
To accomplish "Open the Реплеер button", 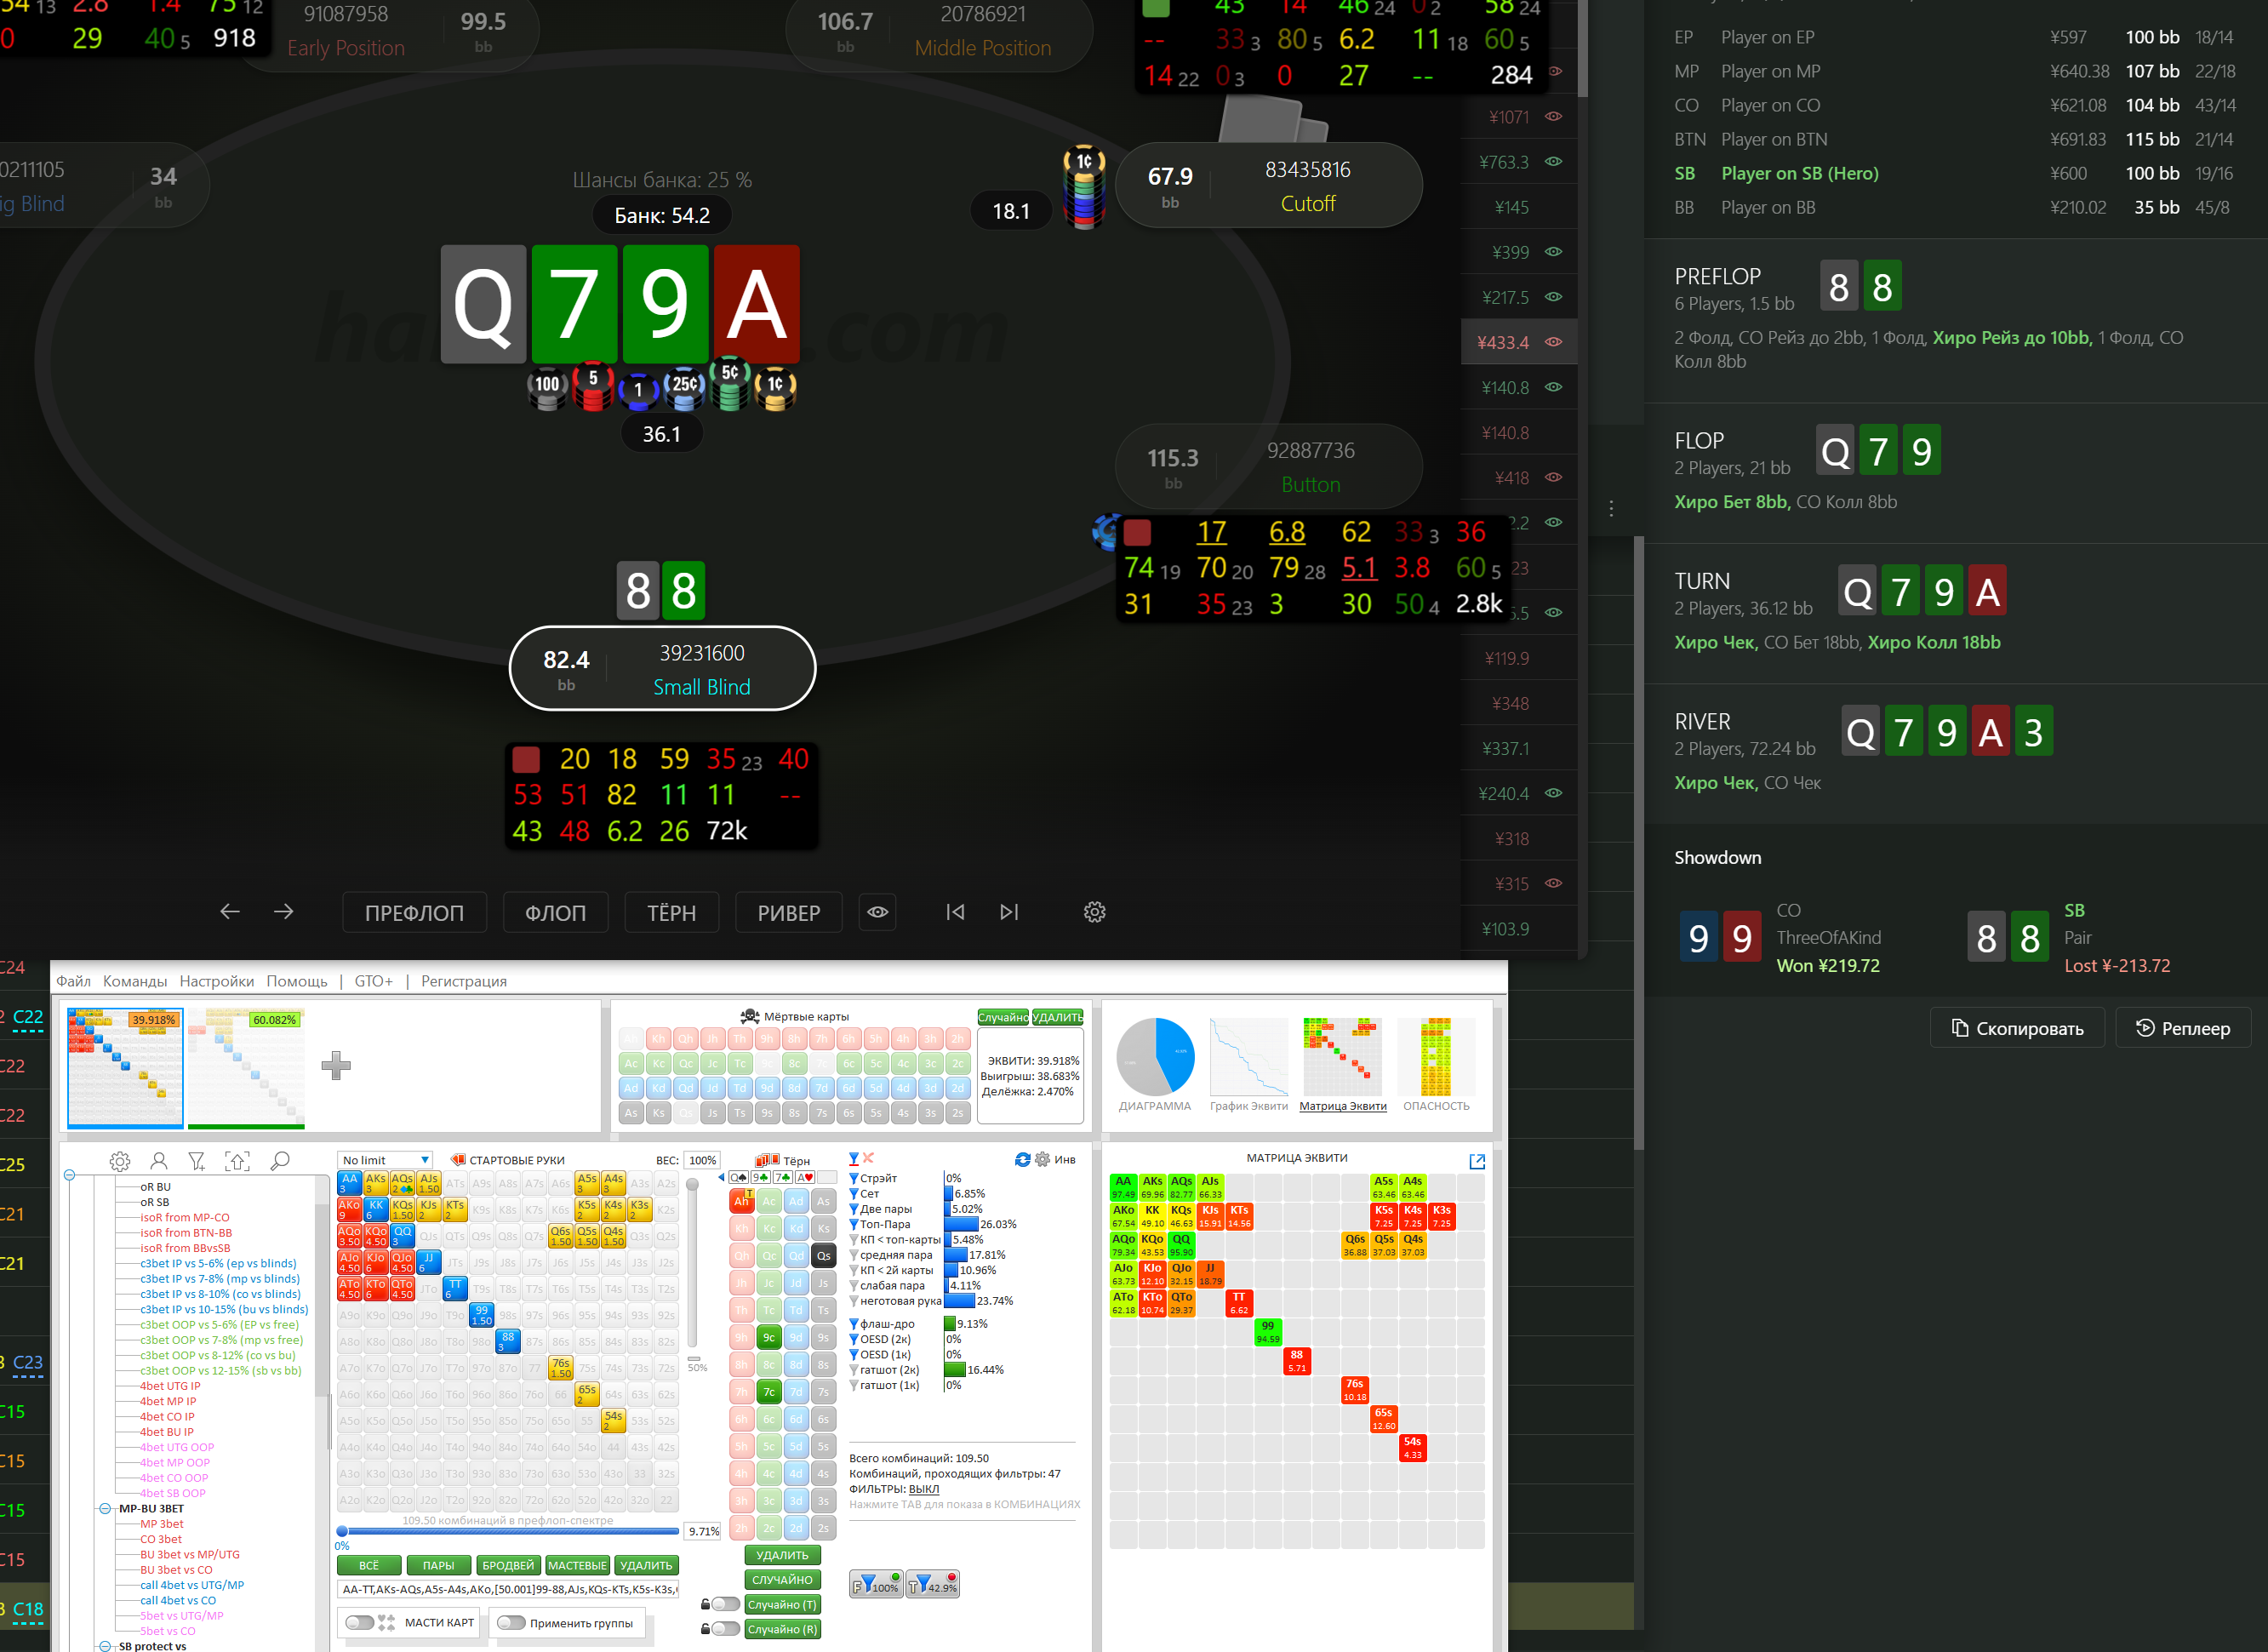I will click(x=2183, y=1028).
